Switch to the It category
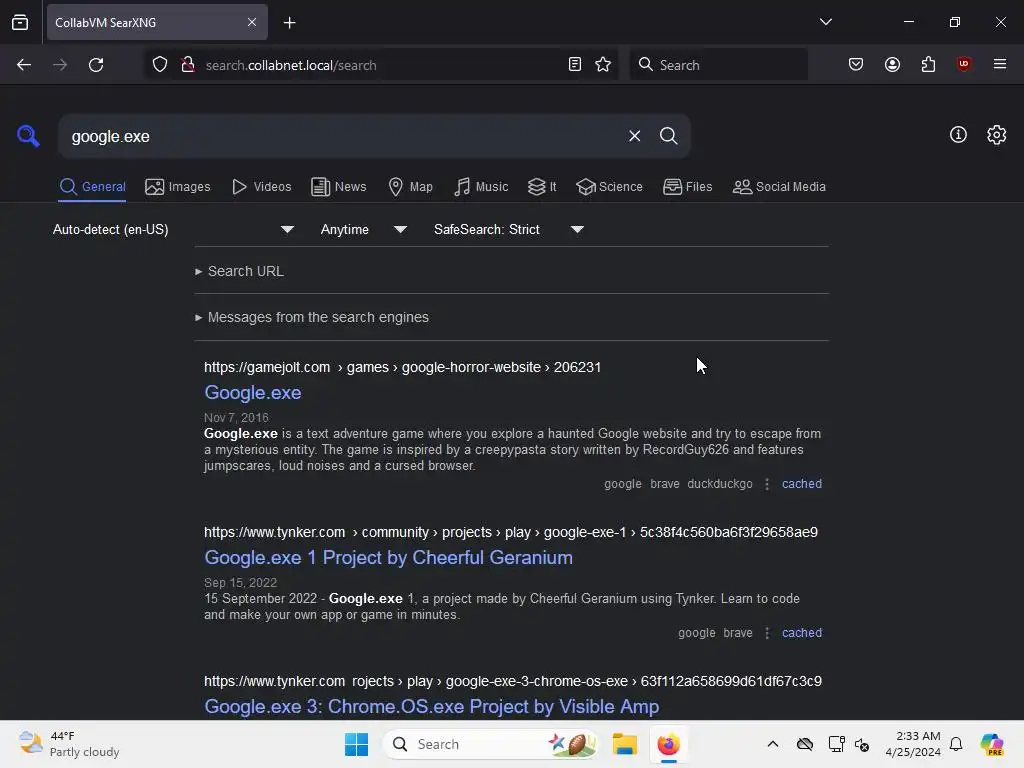This screenshot has height=768, width=1024. coord(541,187)
